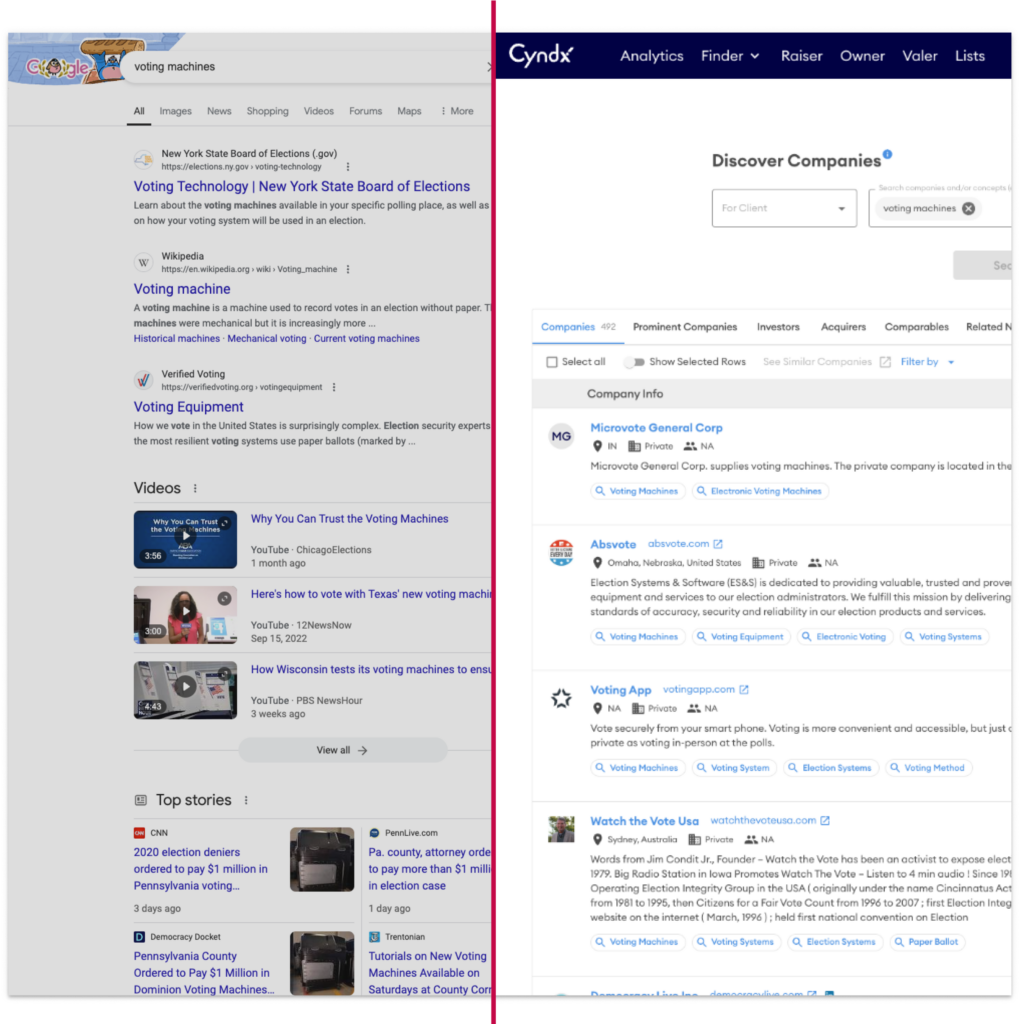Open Microvote General Corp company link
The width and height of the screenshot is (1019, 1024).
[x=656, y=428]
